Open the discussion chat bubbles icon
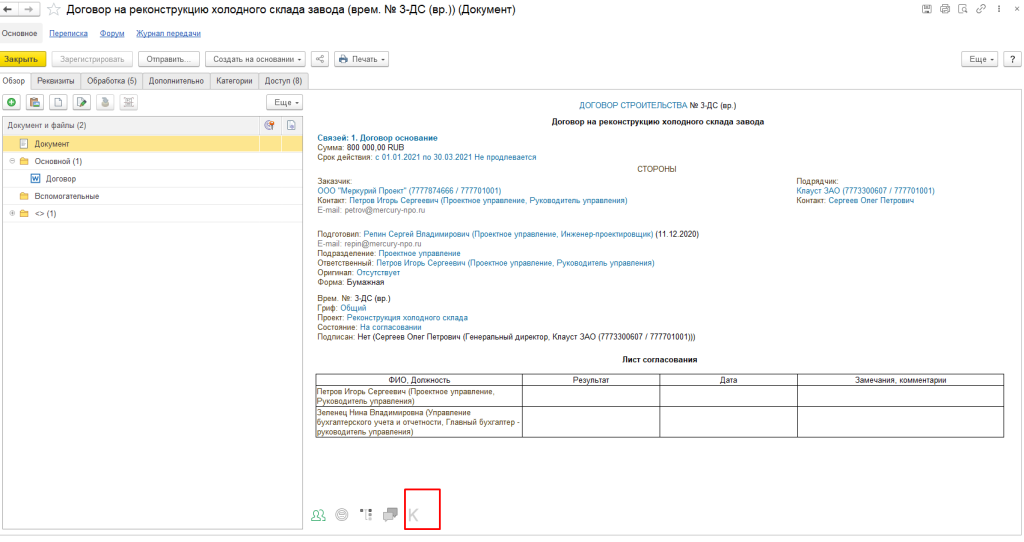This screenshot has height=542, width=1024. [x=391, y=515]
